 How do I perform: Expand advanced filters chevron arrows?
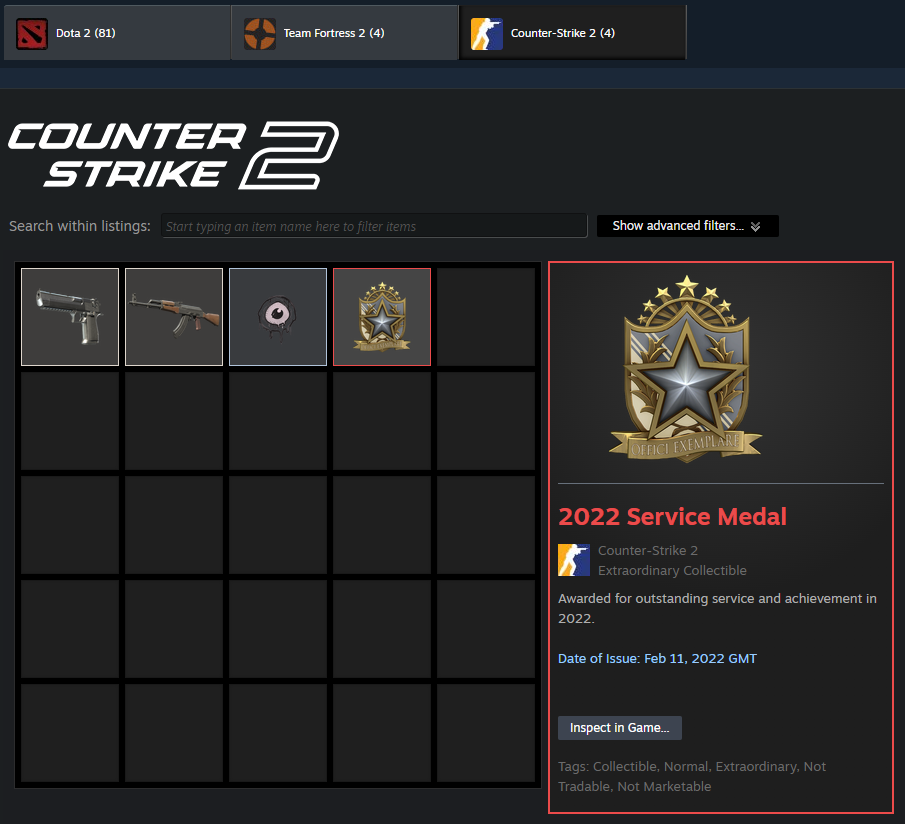(756, 226)
